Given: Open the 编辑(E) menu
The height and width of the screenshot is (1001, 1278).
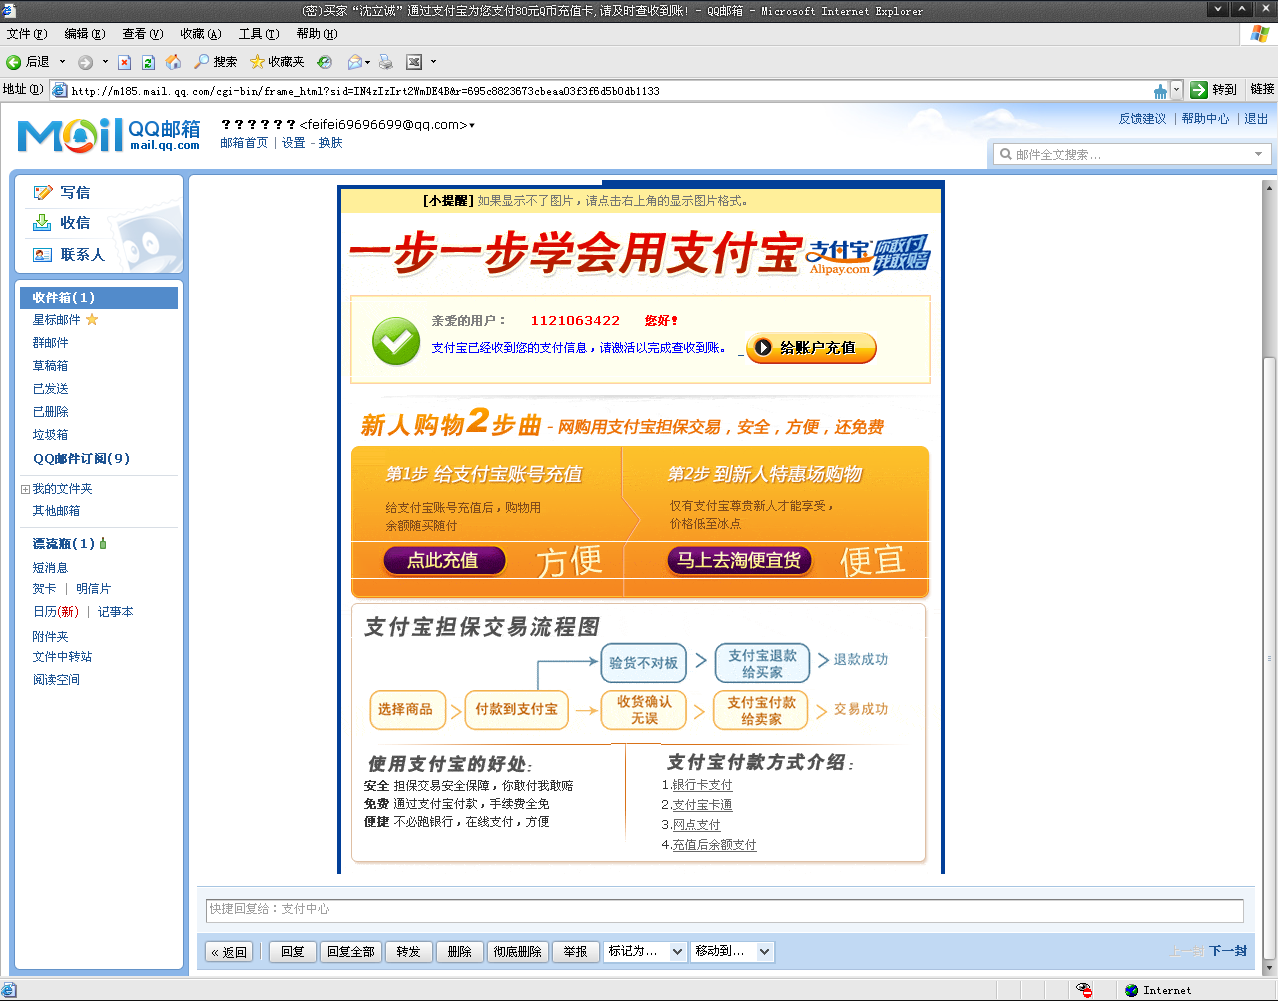Looking at the screenshot, I should point(84,34).
